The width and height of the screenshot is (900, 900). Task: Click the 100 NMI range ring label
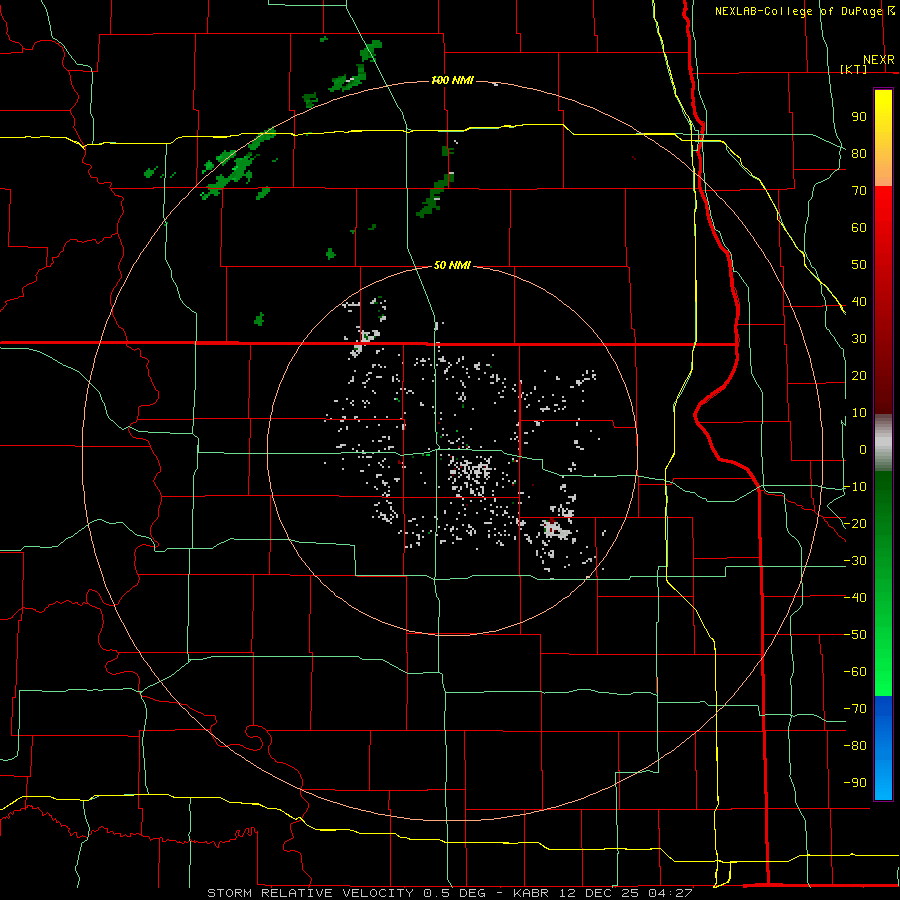[x=452, y=80]
